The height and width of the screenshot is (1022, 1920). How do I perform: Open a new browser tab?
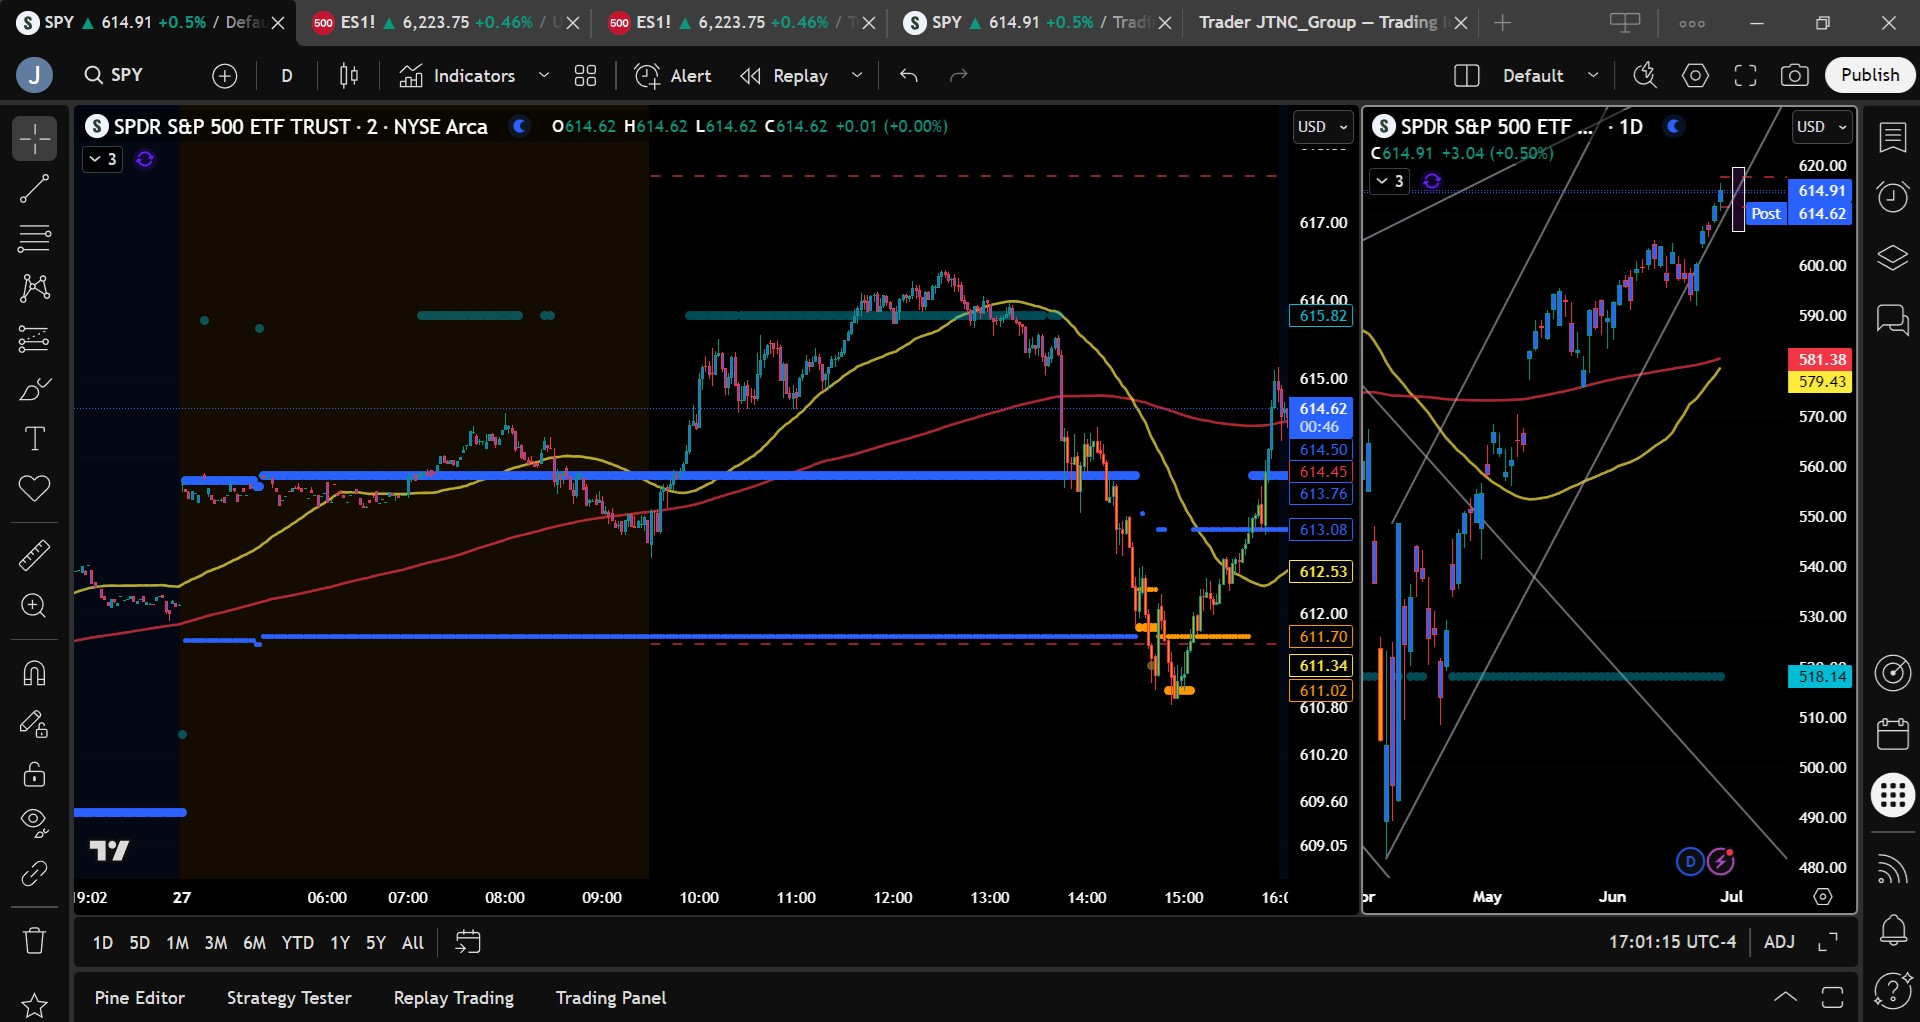(x=1502, y=22)
